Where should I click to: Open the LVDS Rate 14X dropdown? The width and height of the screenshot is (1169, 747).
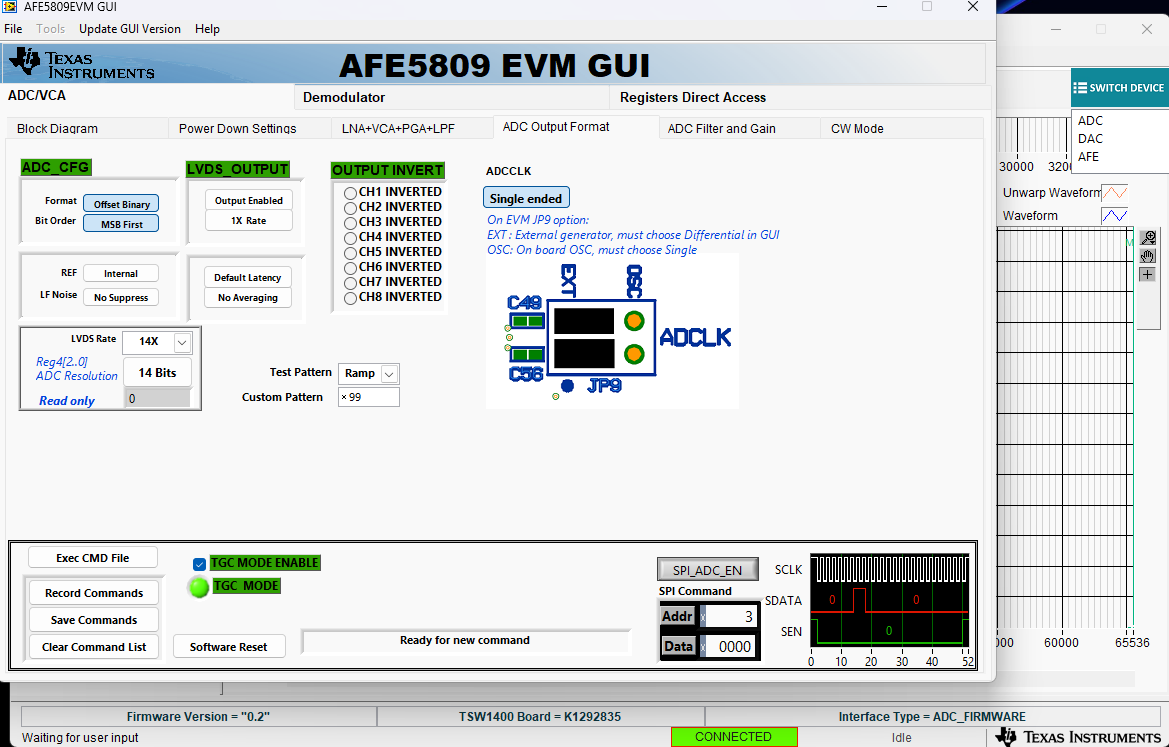[x=183, y=342]
